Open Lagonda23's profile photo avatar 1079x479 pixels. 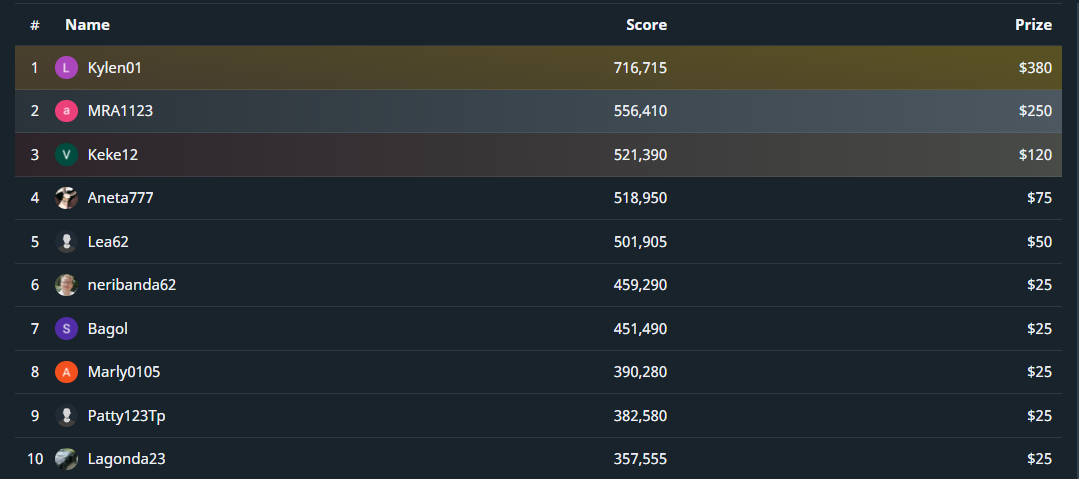66,459
